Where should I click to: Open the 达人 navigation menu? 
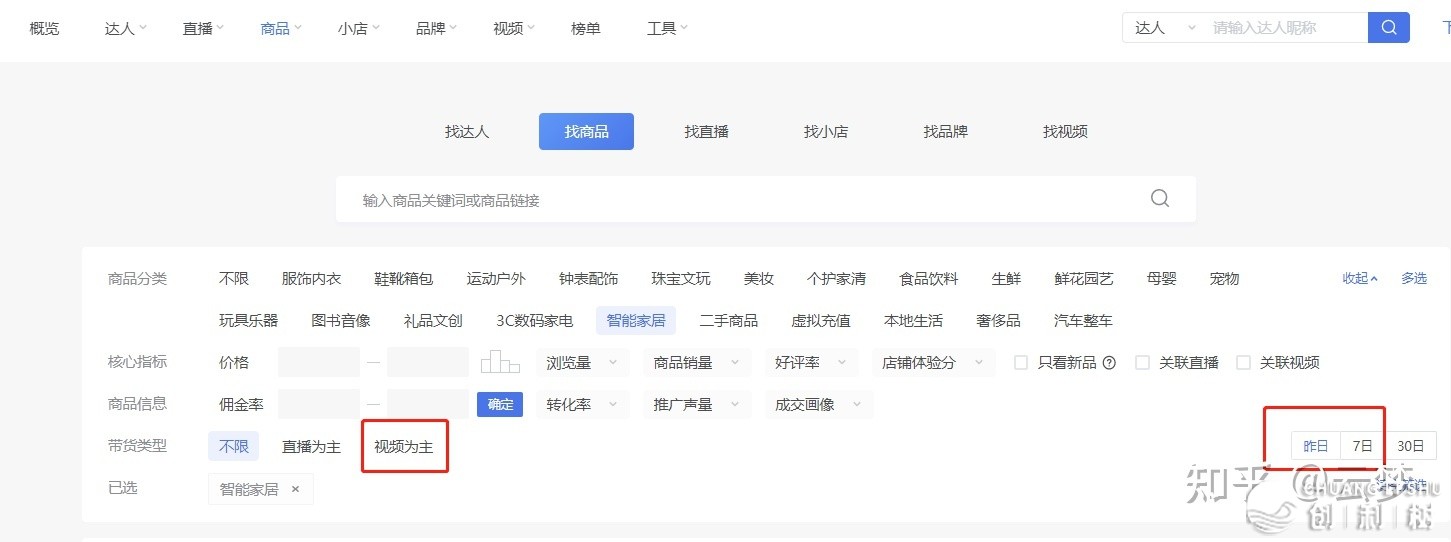125,28
